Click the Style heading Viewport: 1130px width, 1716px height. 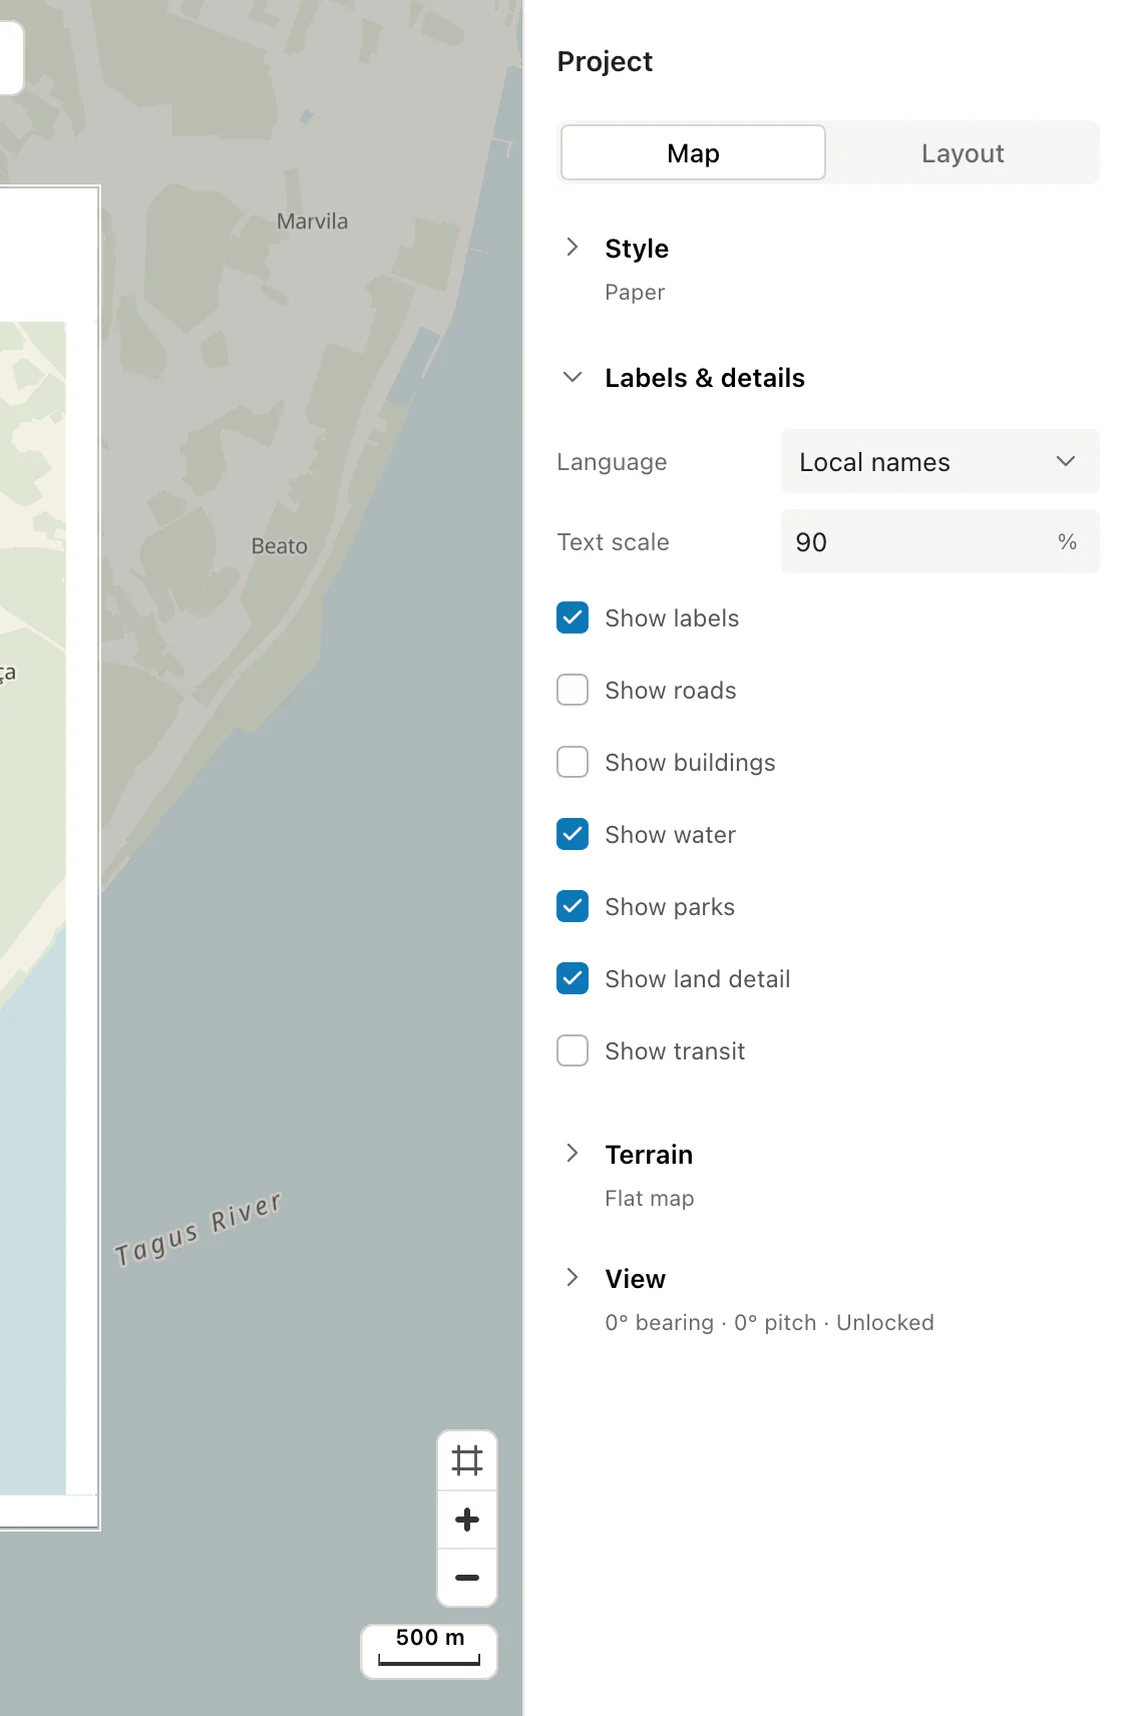[x=636, y=248]
